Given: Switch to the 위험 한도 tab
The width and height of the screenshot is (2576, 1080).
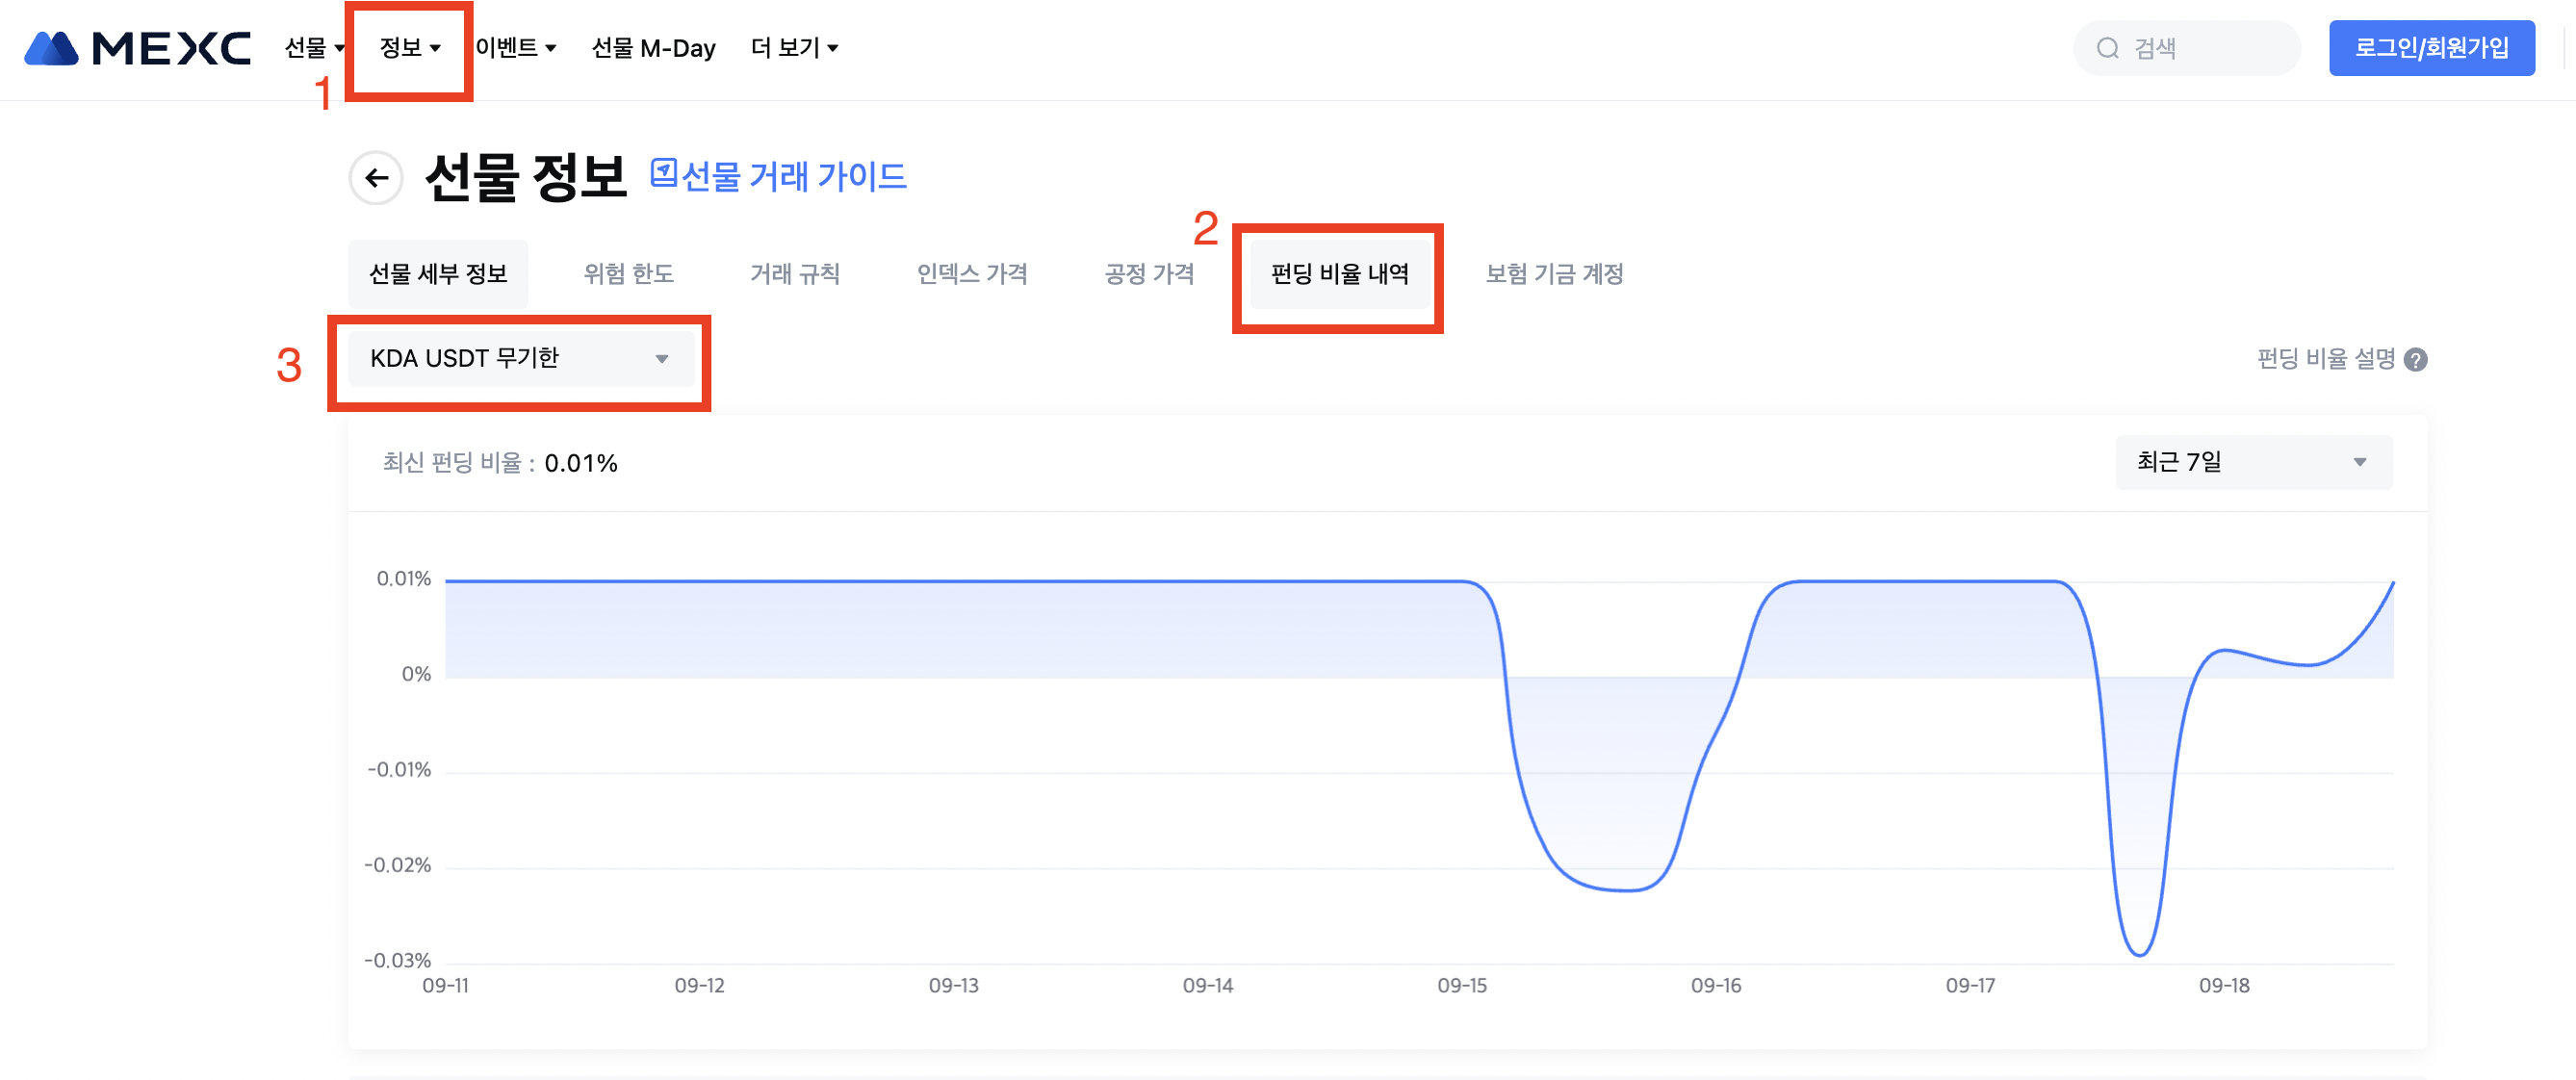Looking at the screenshot, I should pyautogui.click(x=628, y=274).
